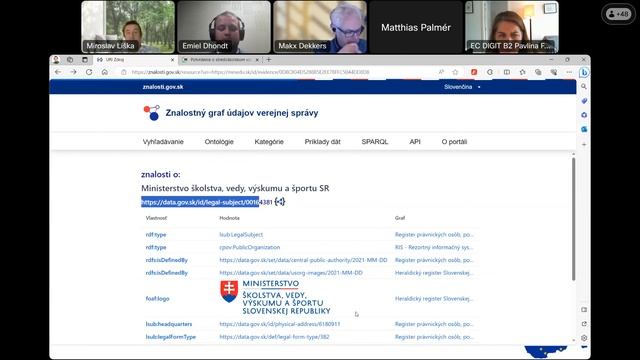640x360 pixels.
Task: Click the foaf:logo property link
Action: [x=157, y=299]
